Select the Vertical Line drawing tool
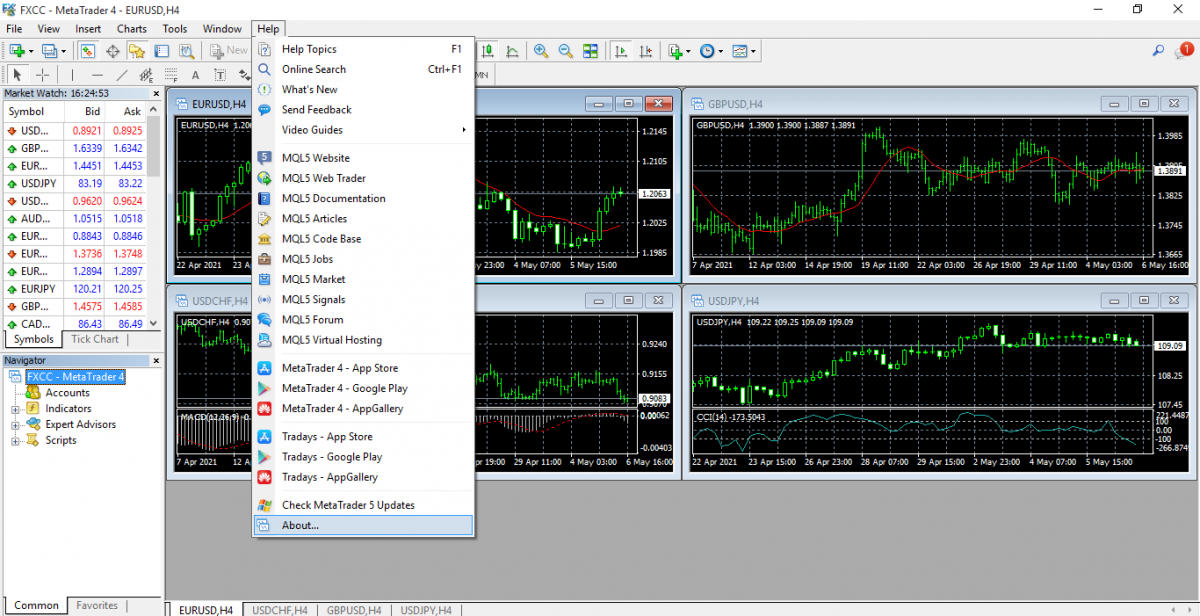 (x=72, y=75)
